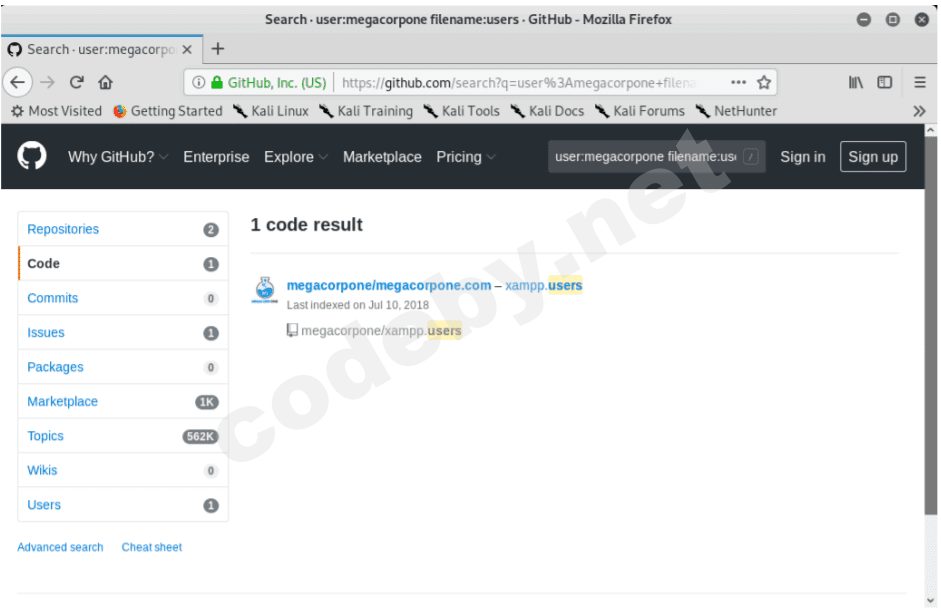Click the 1K count badge for Marketplace
The image size is (941, 611).
pyautogui.click(x=206, y=402)
